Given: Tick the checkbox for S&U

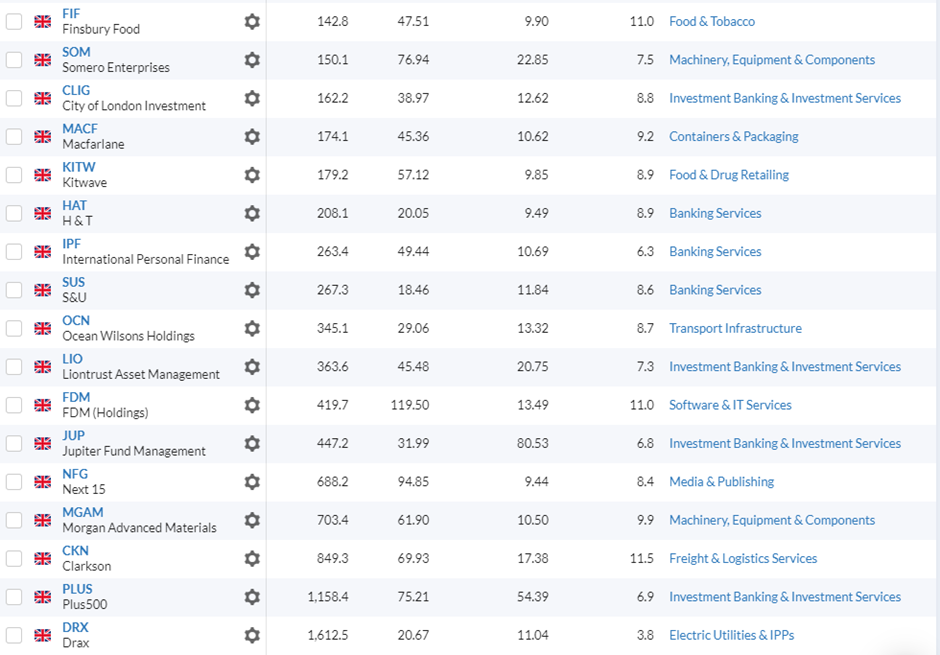Looking at the screenshot, I should coord(14,290).
